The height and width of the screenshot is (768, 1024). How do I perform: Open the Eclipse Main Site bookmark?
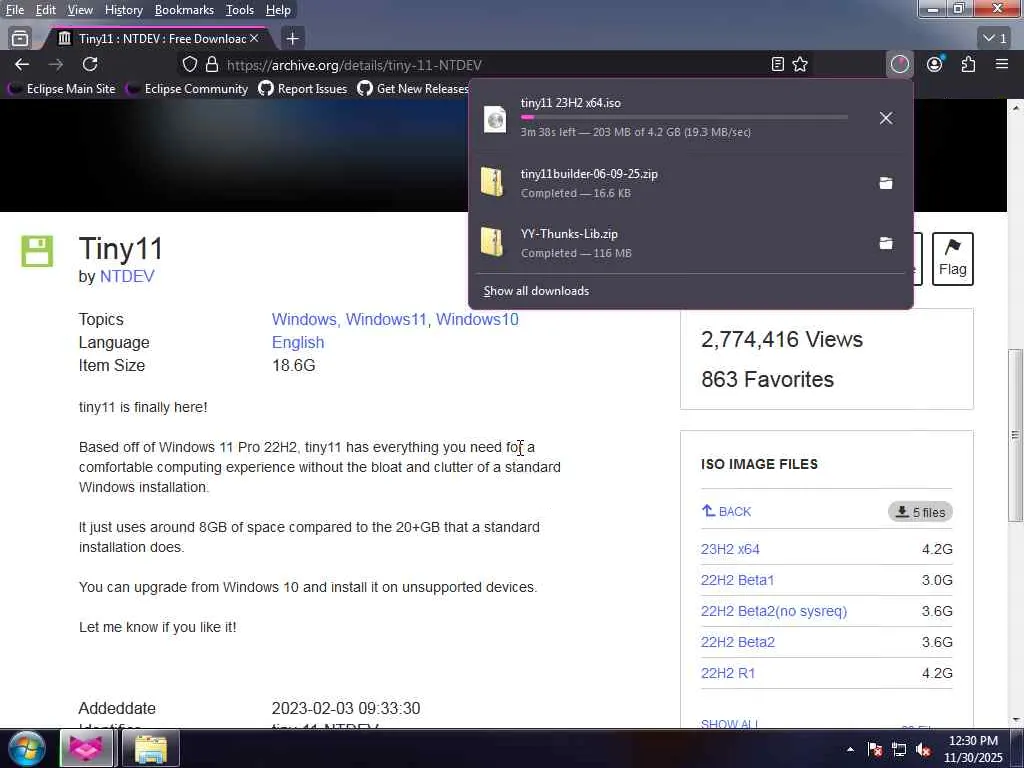(63, 88)
